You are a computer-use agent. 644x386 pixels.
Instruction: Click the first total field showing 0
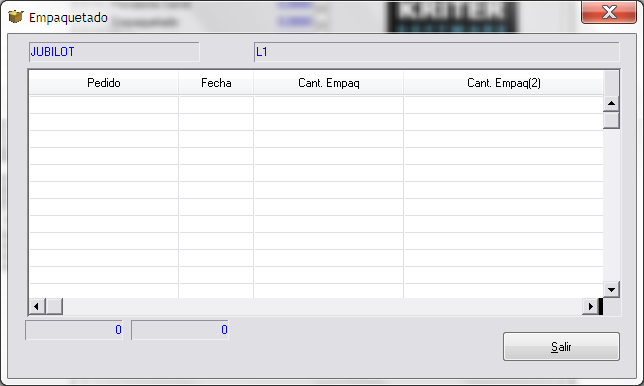tap(74, 330)
